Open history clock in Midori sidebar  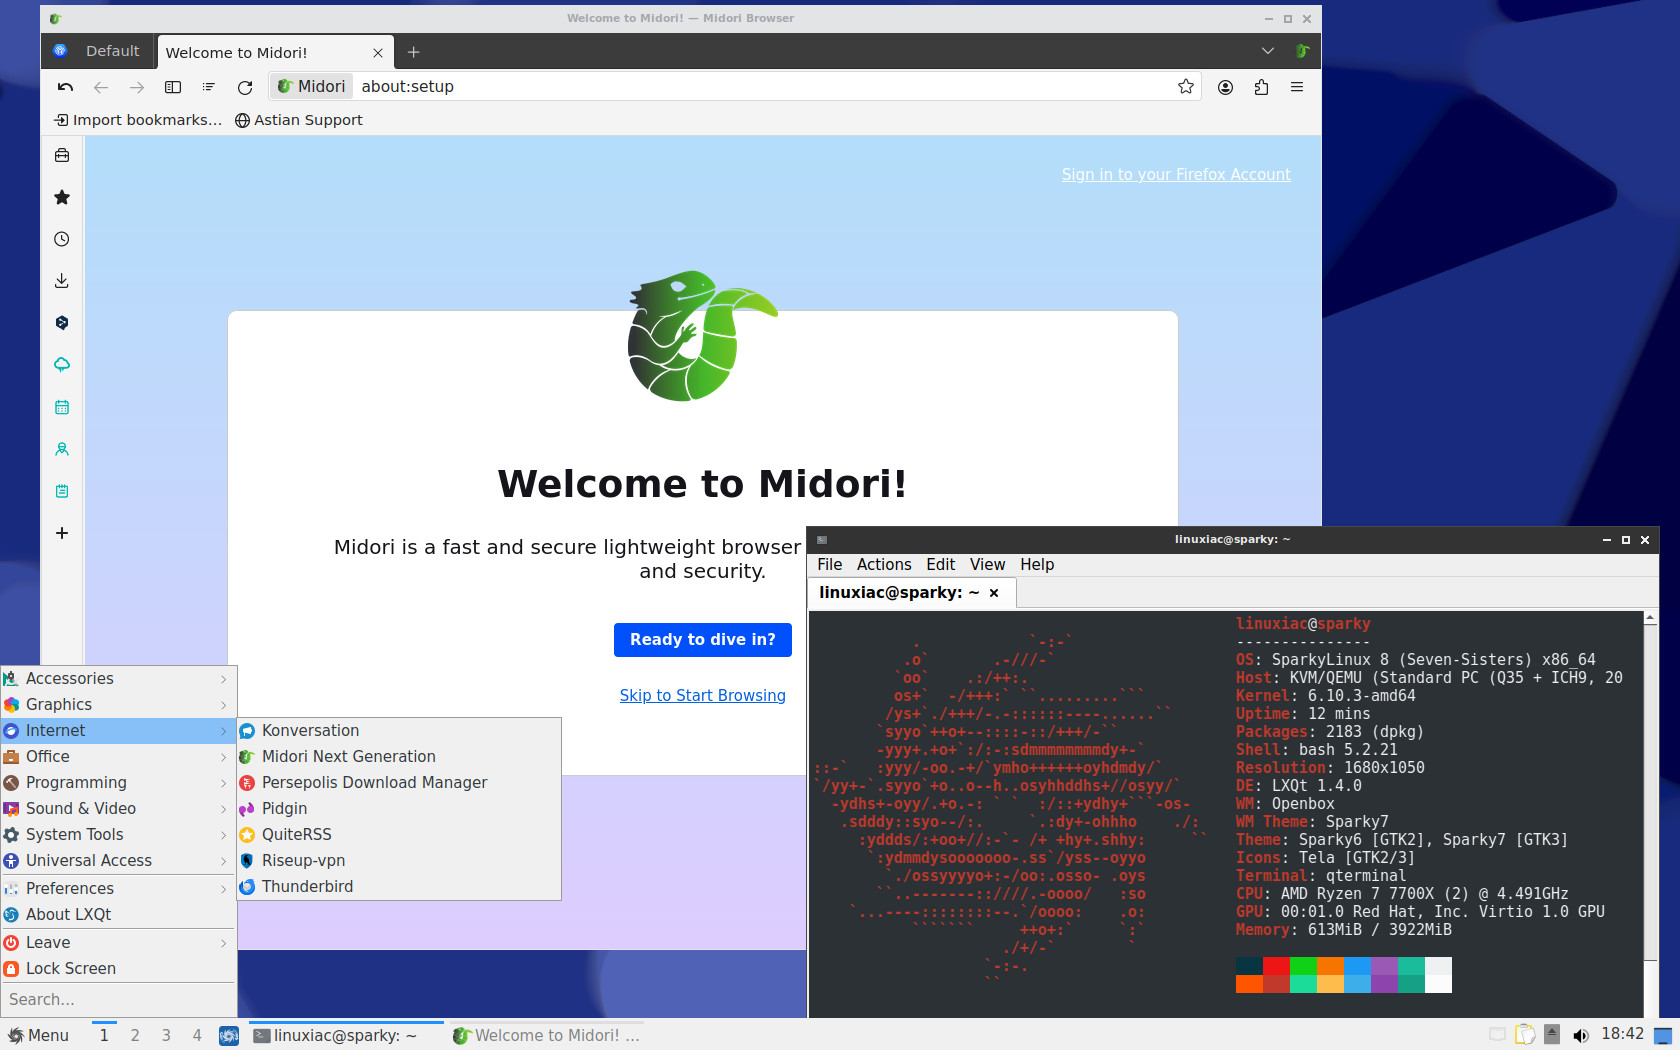coord(62,239)
